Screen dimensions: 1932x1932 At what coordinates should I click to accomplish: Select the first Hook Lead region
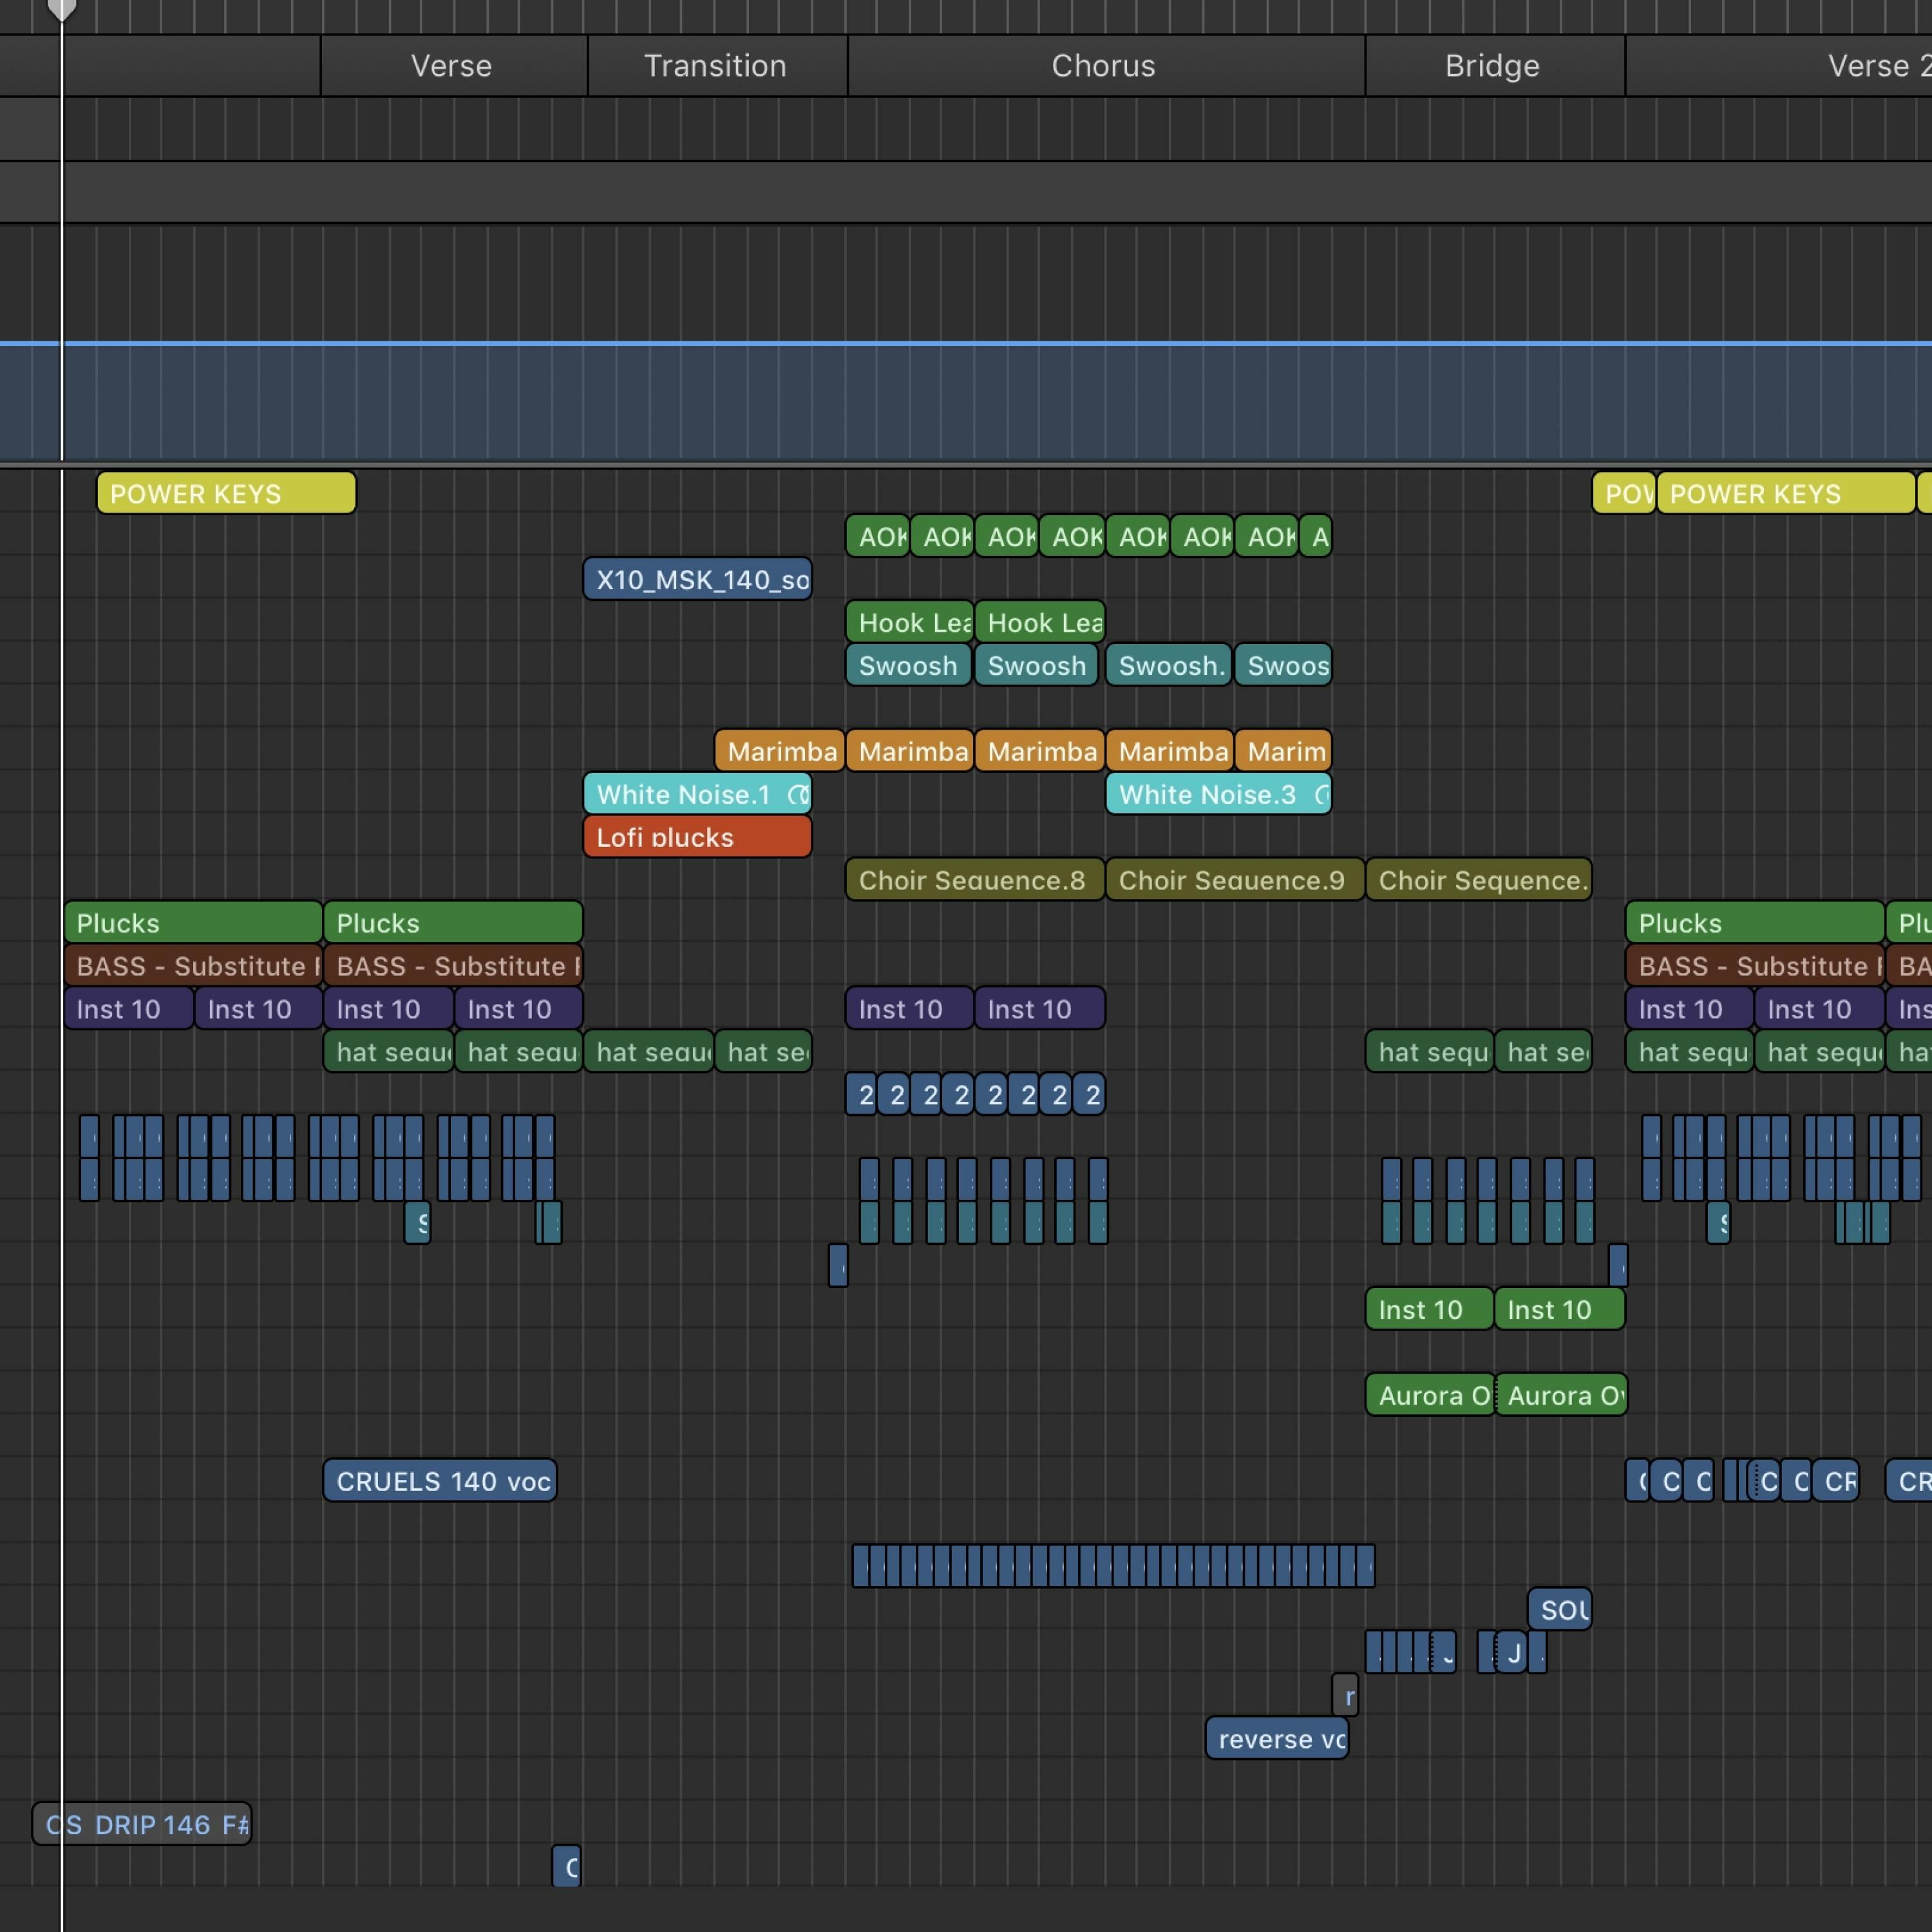pos(910,623)
